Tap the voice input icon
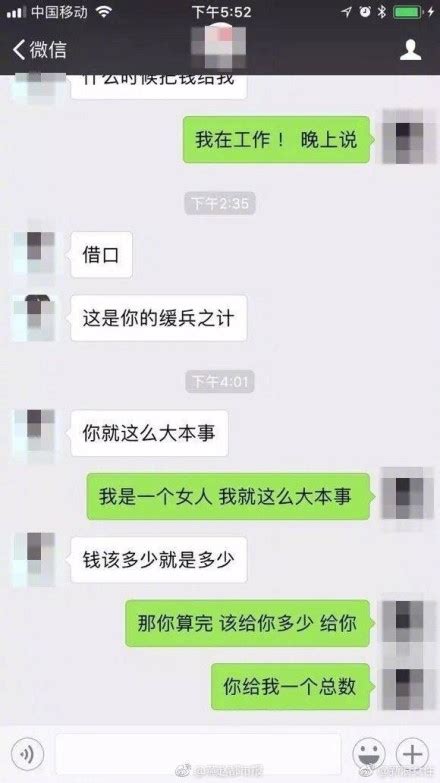 27,754
